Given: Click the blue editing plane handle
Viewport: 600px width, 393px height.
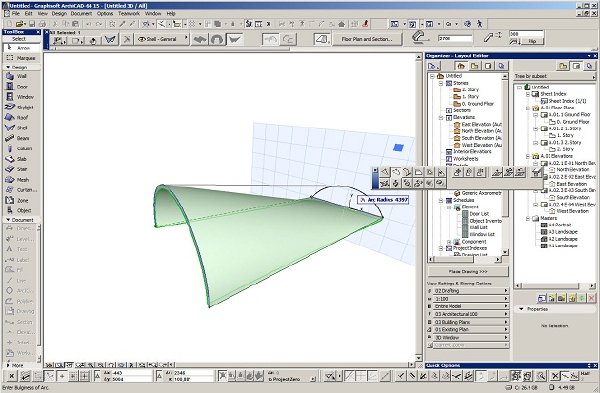Looking at the screenshot, I should (x=398, y=147).
